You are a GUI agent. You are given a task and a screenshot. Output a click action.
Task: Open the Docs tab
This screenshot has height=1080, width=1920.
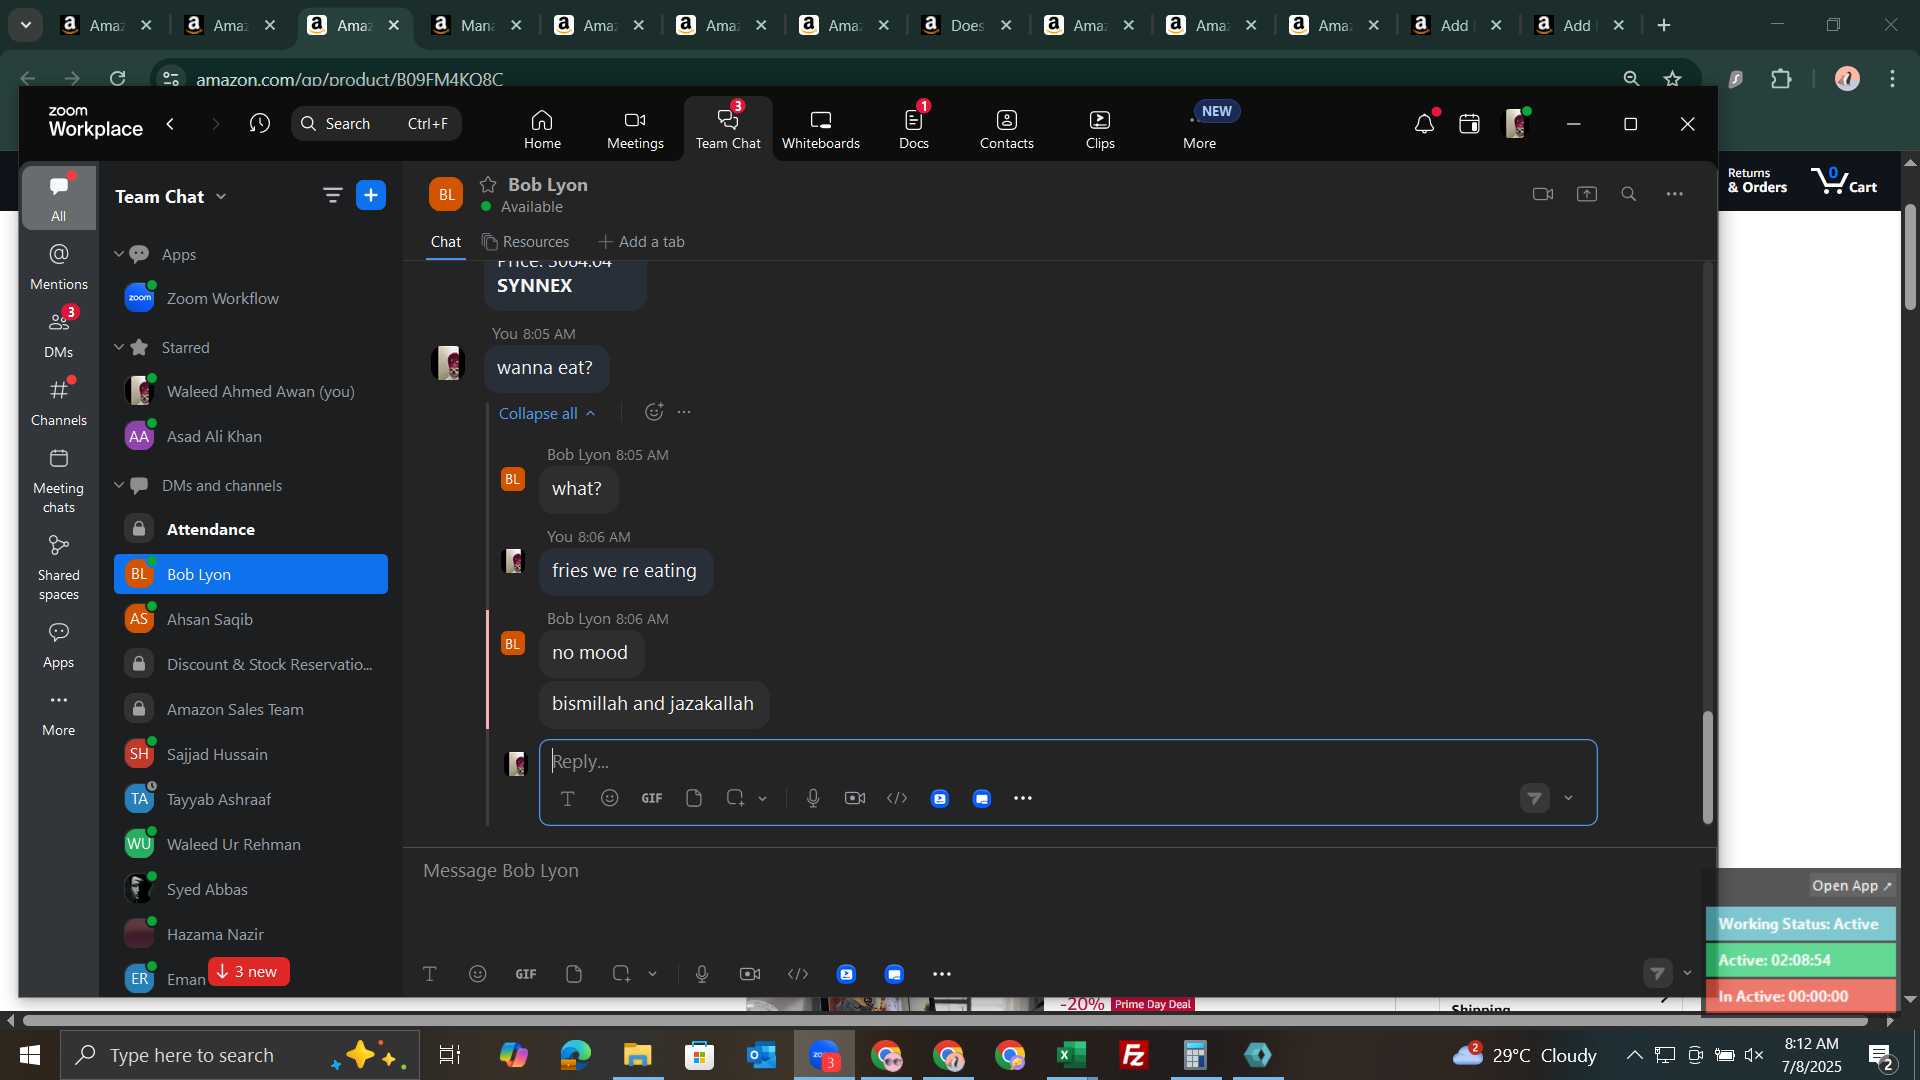pos(914,129)
